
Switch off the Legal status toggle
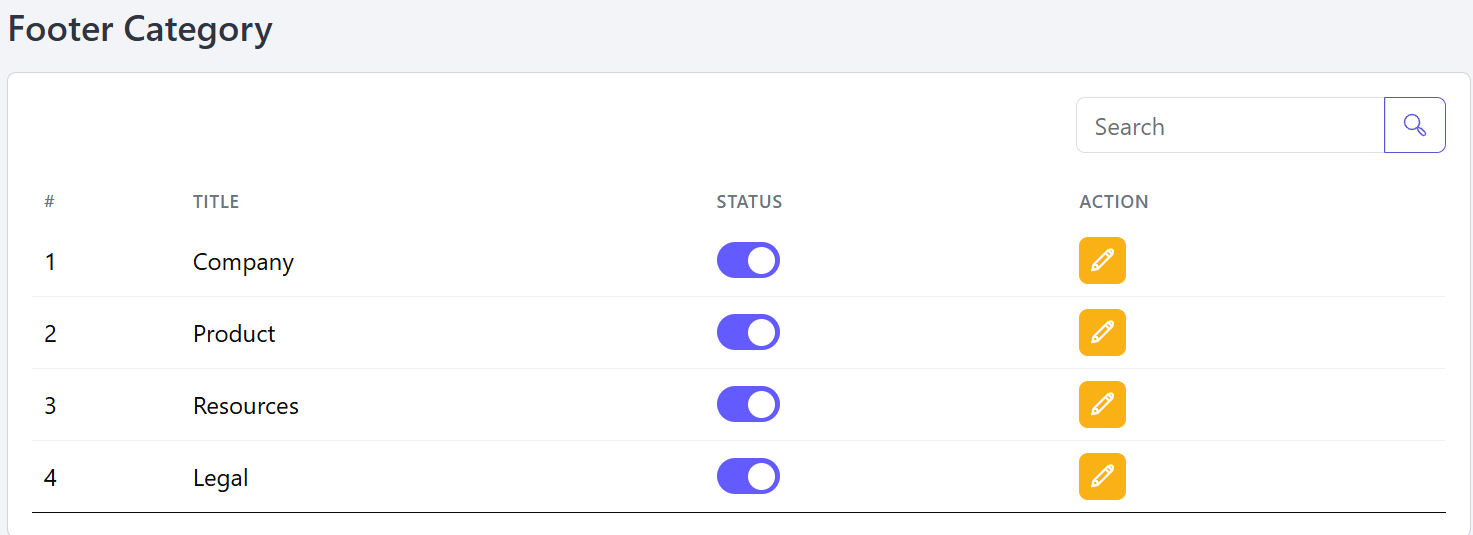point(748,476)
